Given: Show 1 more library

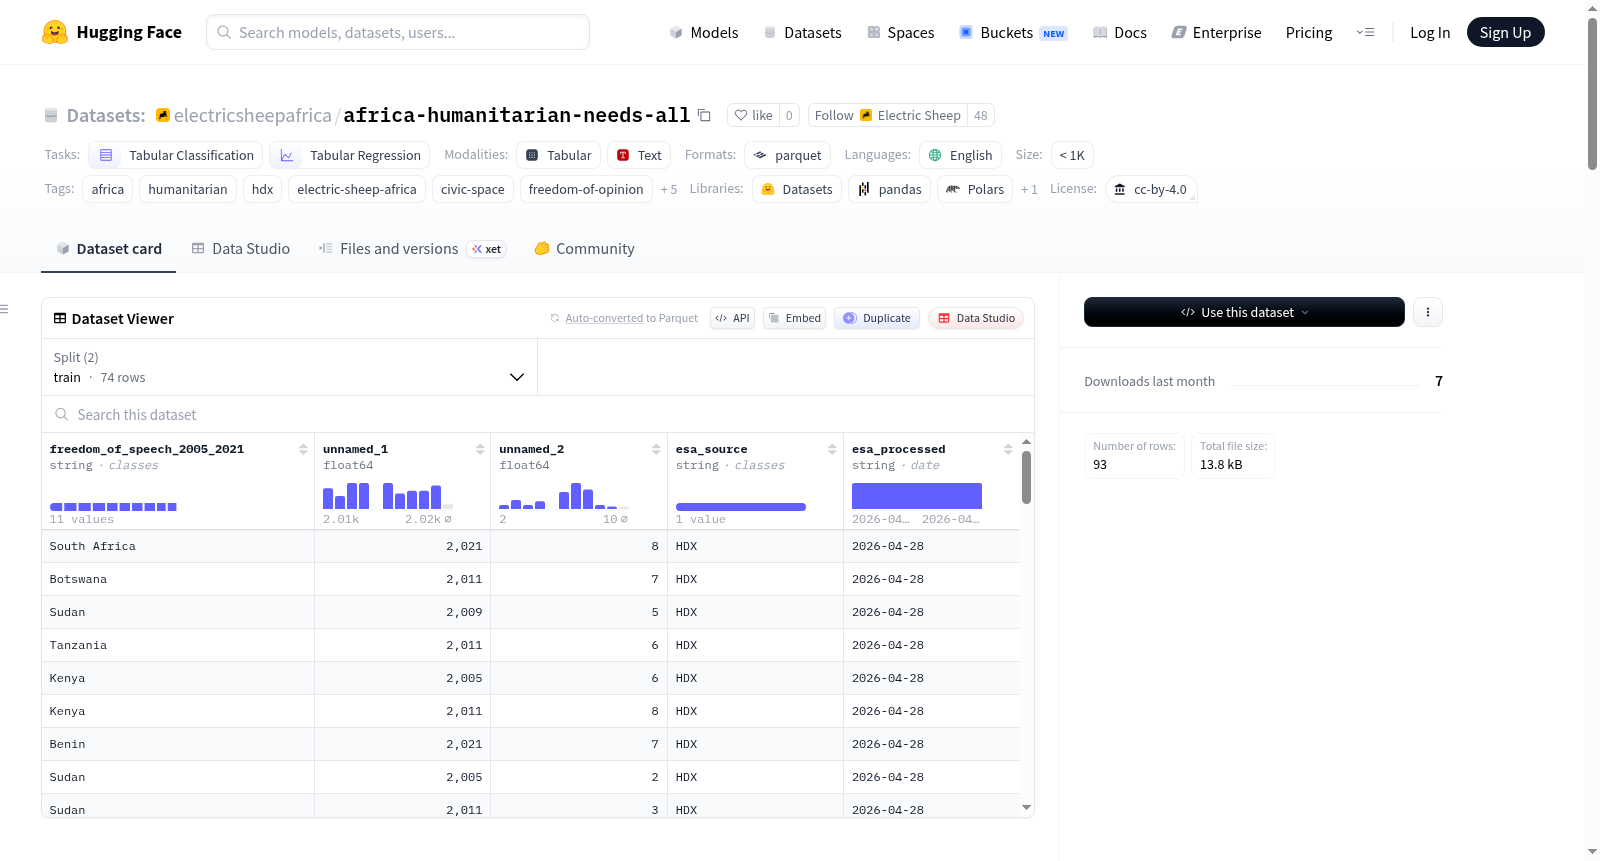Looking at the screenshot, I should (1029, 189).
